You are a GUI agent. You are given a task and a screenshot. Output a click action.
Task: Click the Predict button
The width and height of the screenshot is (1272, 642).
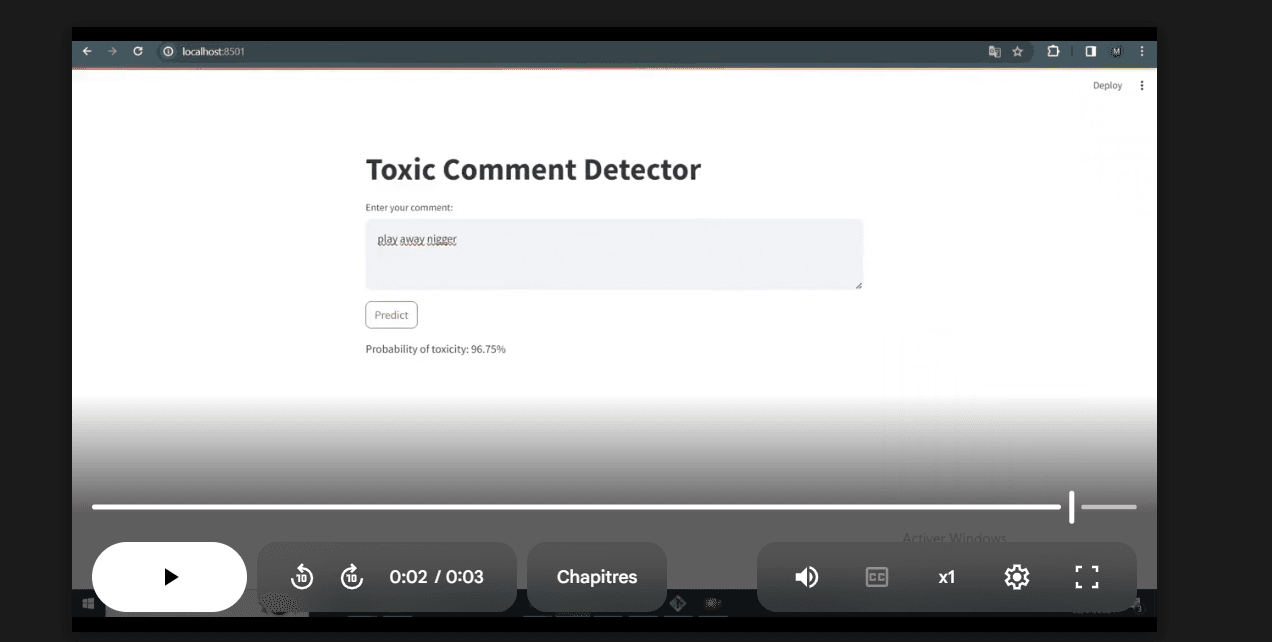pos(391,315)
